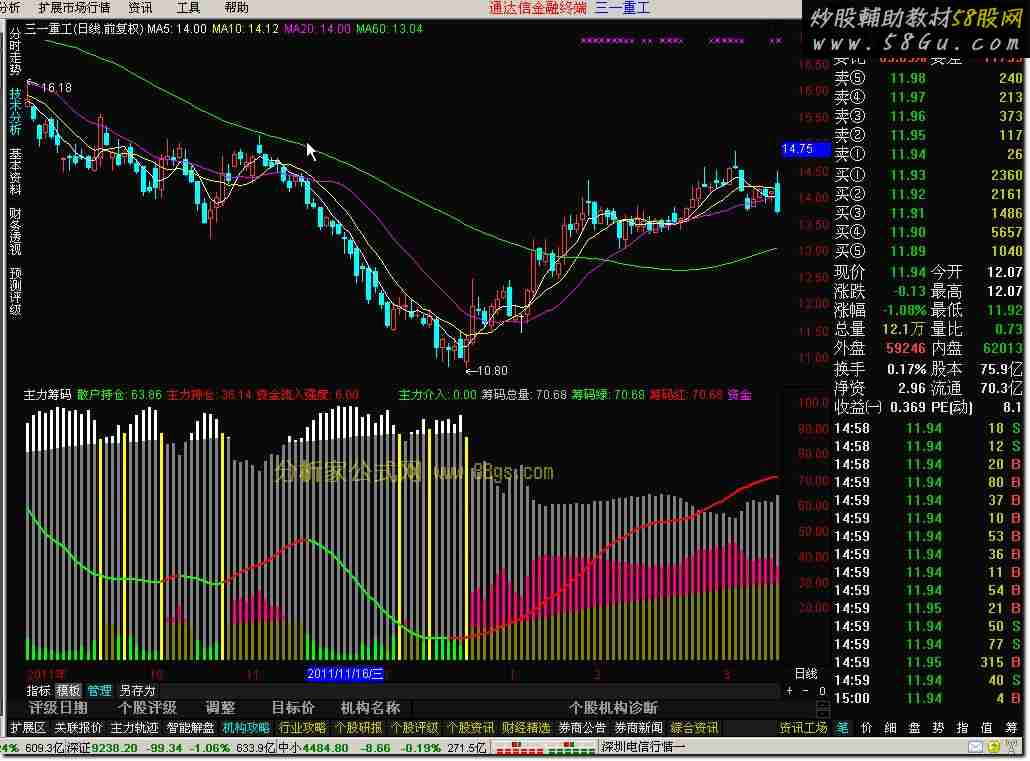Switch to 分时走势 sidebar tab
This screenshot has width=1030, height=761.
[15, 51]
